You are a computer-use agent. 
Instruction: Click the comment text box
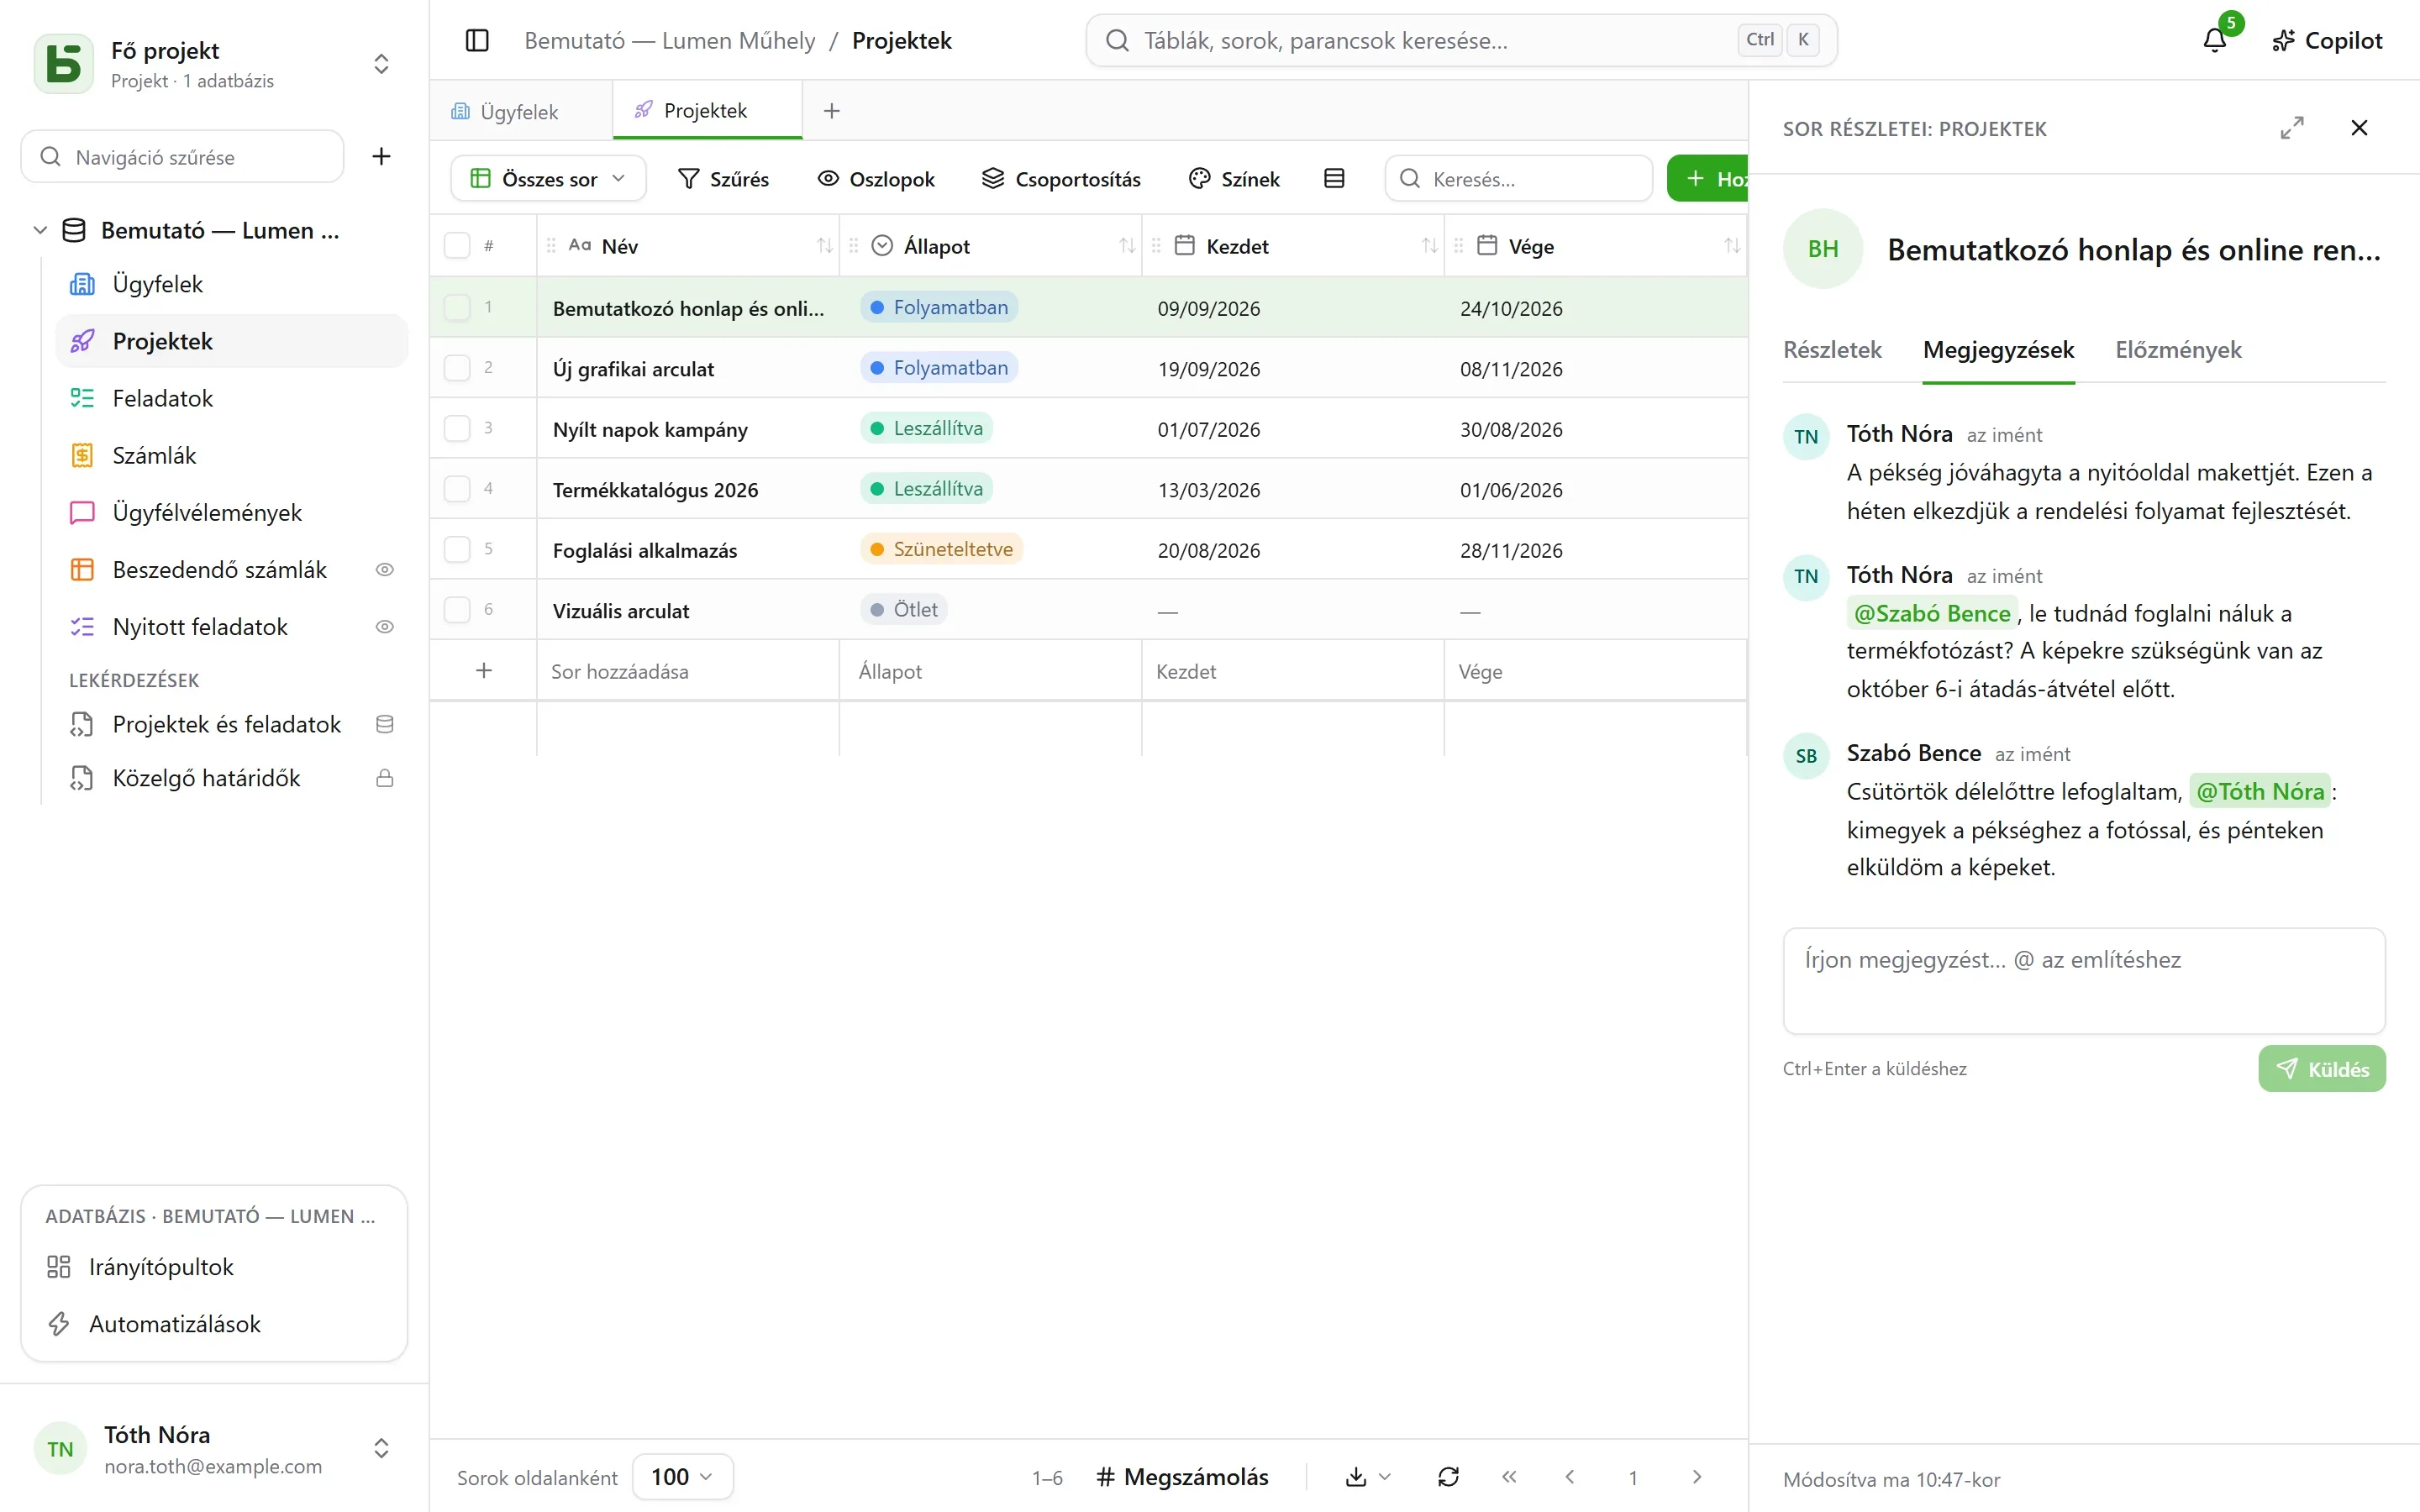click(x=2084, y=980)
